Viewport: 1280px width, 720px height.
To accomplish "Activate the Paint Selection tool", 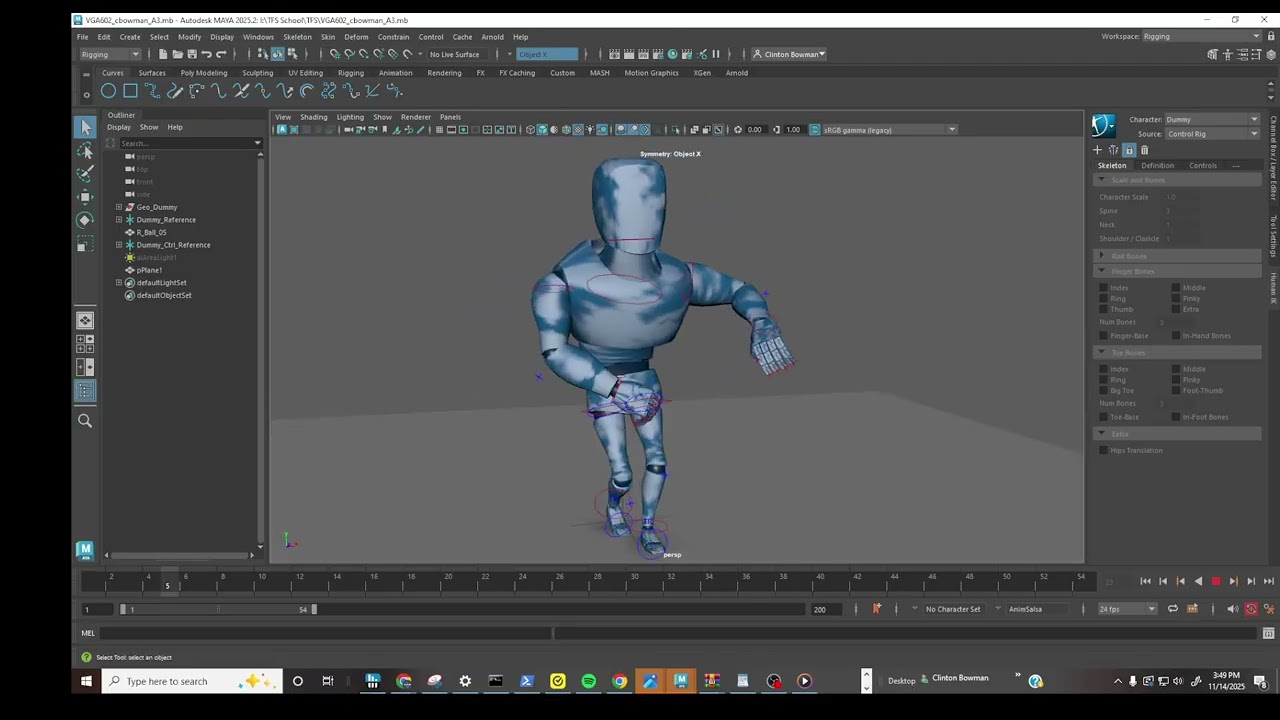I will [85, 174].
